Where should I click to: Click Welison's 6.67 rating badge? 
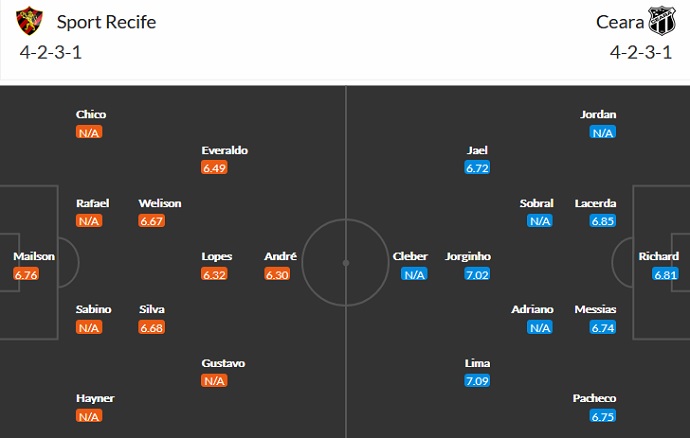[153, 221]
